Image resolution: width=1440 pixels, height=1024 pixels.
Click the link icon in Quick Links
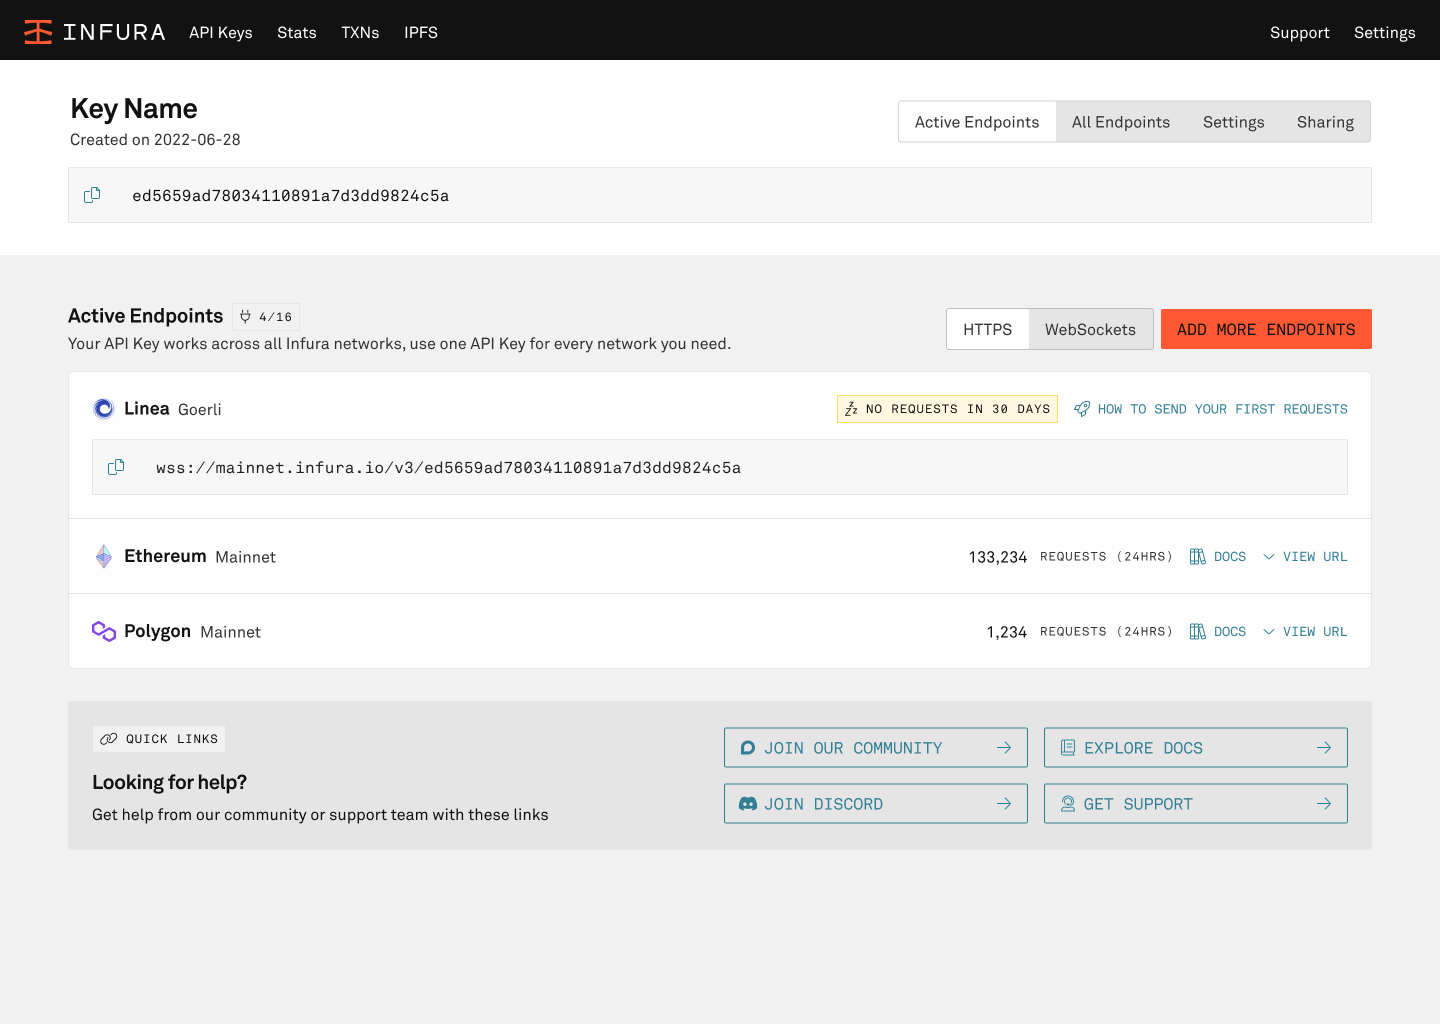point(109,739)
